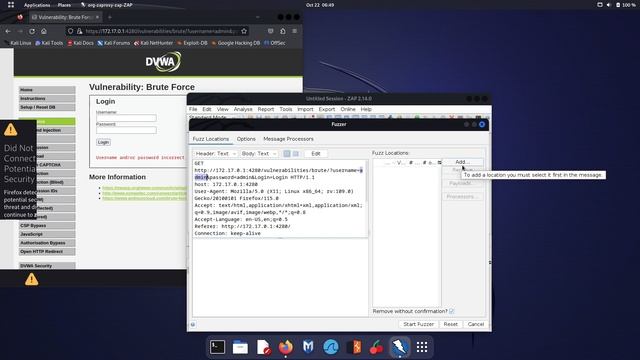Click the Add... fuzz location button
Viewport: 640px width, 360px height.
[x=462, y=162]
